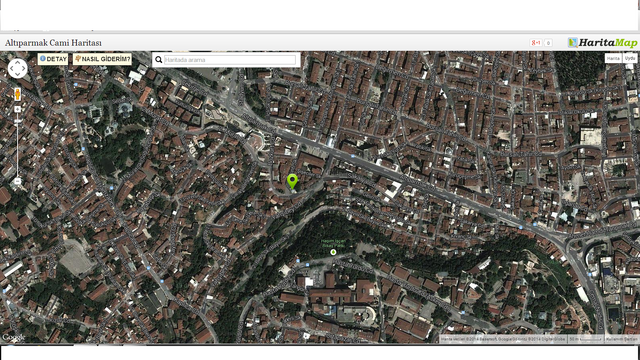Screen dimensions: 640x360
Task: Click the NASIL GİDERİM? directions button
Action: [102, 59]
